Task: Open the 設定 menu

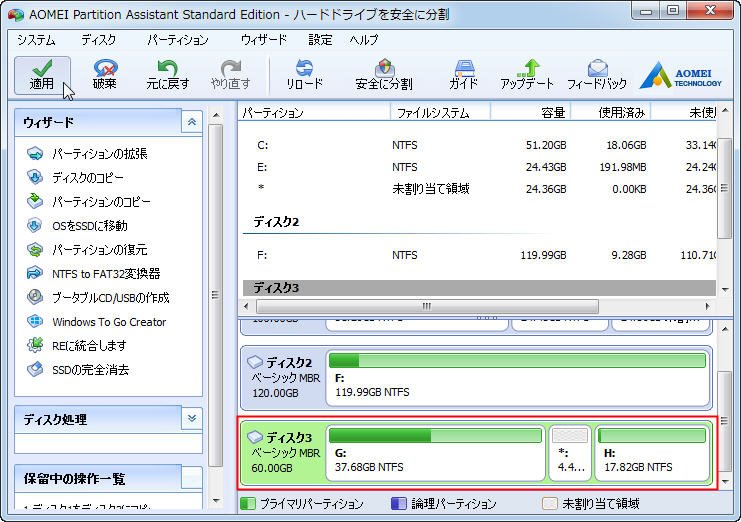Action: (x=320, y=40)
